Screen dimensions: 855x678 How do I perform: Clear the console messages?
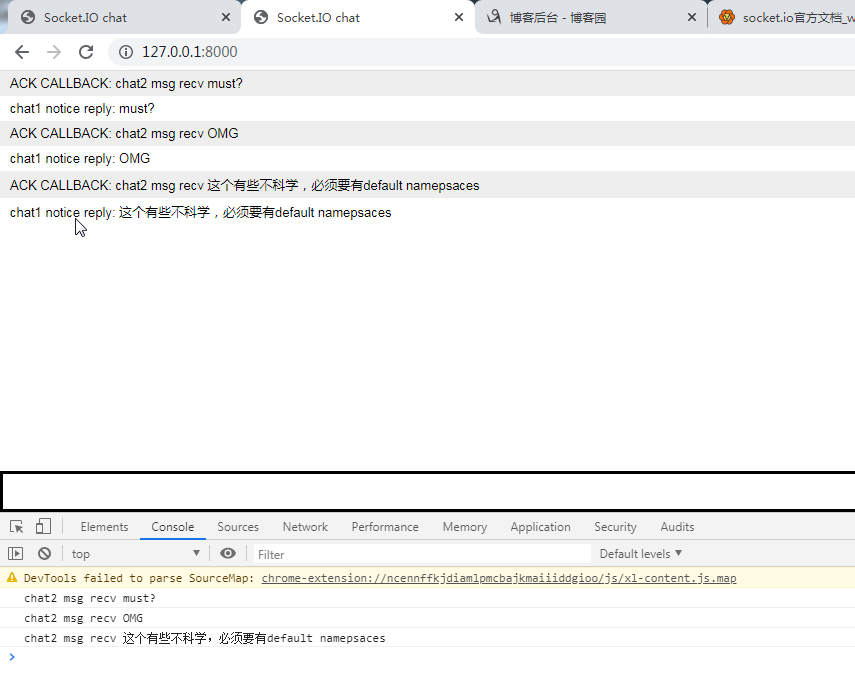click(44, 553)
